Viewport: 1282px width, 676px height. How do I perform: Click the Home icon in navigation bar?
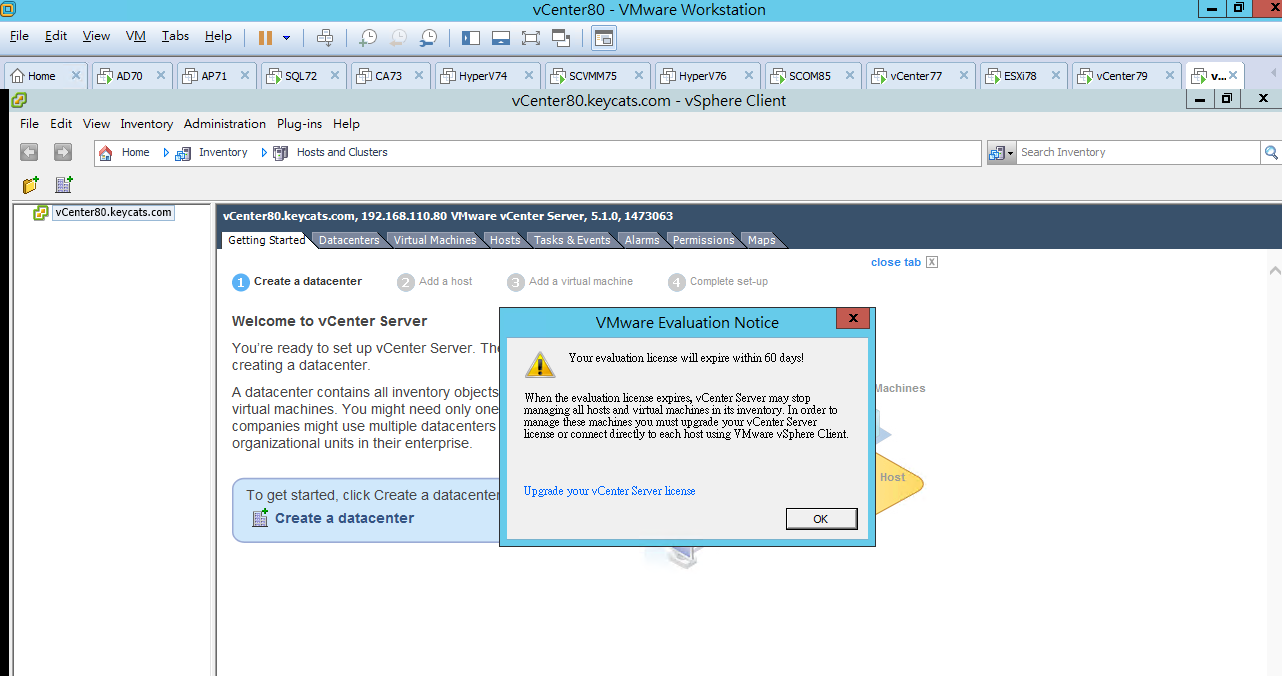point(106,153)
